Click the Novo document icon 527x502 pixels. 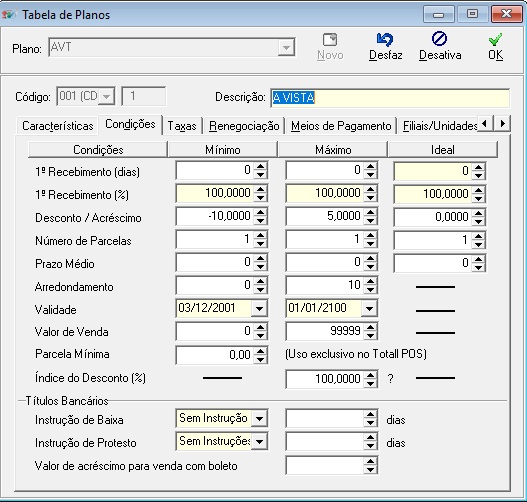tap(330, 40)
